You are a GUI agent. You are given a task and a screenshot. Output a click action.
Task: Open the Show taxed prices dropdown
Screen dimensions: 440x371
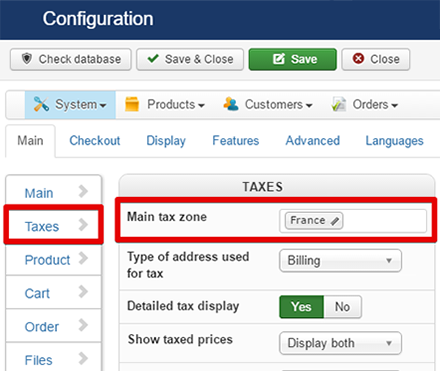(340, 343)
